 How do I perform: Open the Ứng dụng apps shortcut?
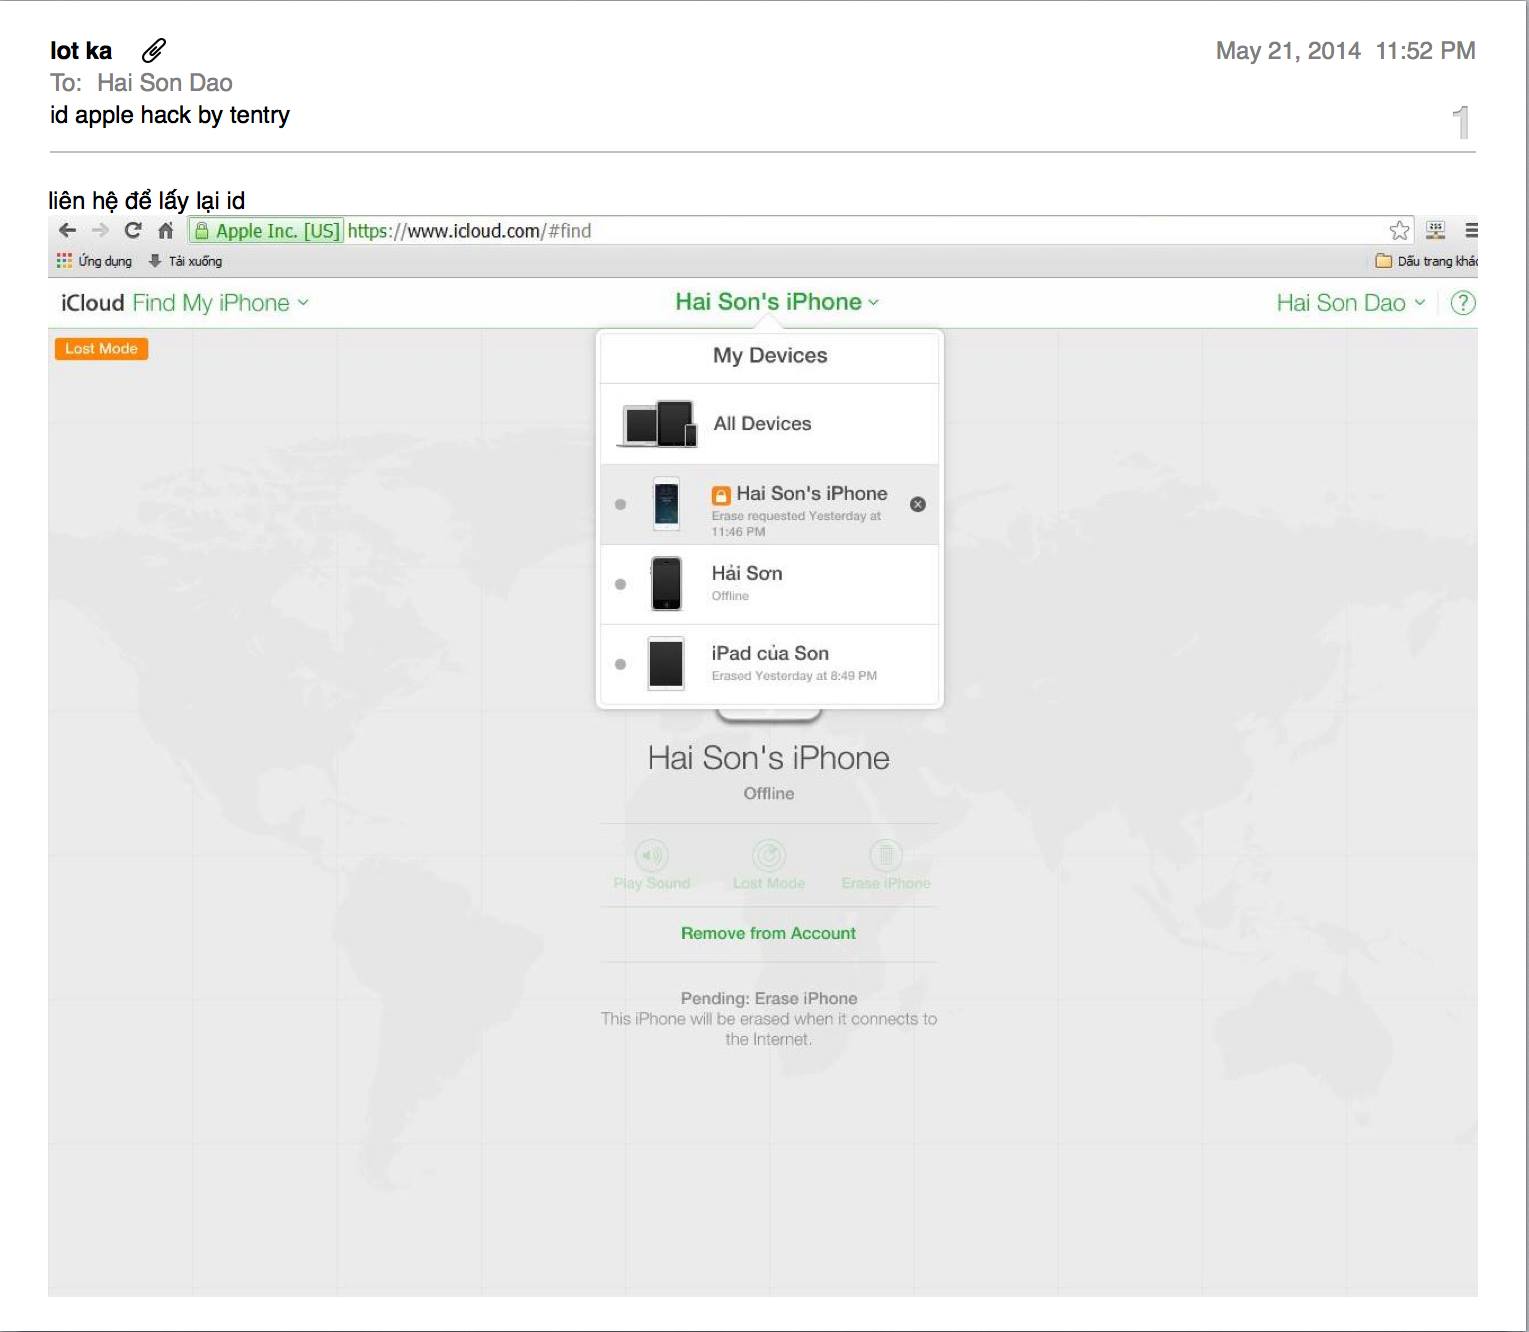click(x=94, y=261)
